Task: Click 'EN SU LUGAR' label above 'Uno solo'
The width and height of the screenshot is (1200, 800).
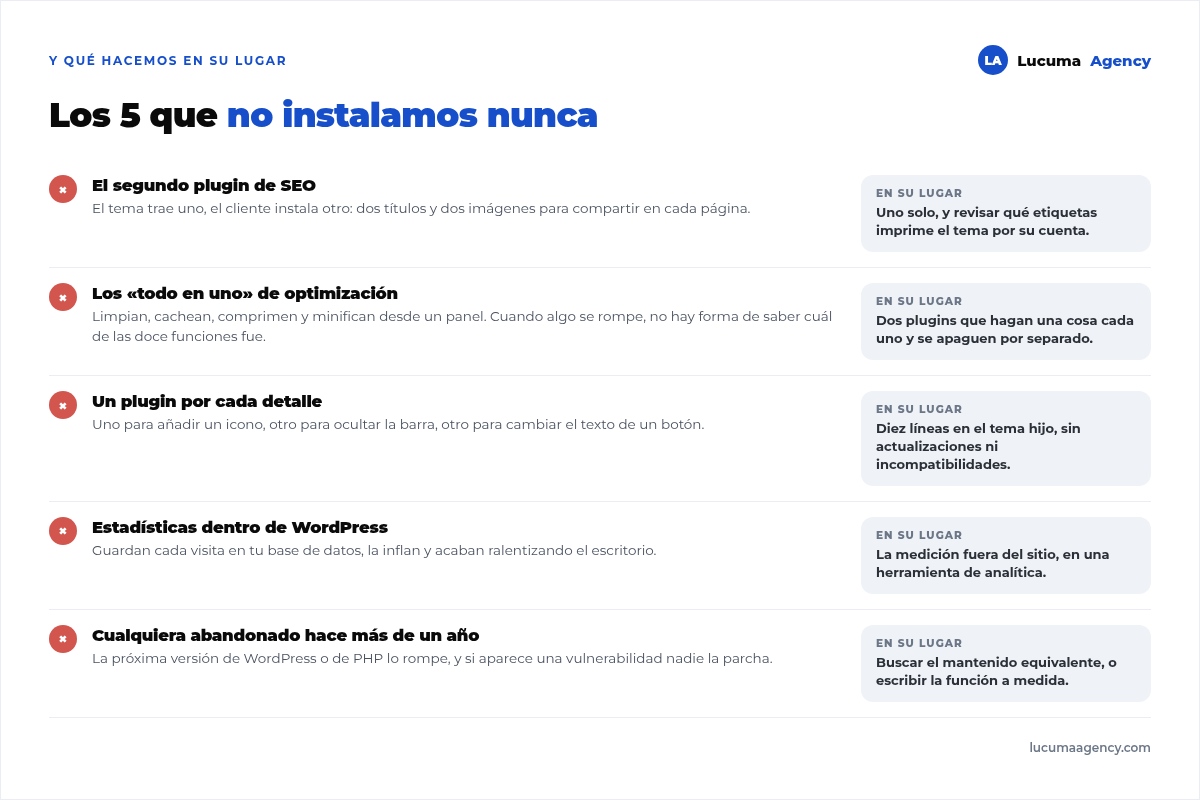Action: pos(919,193)
